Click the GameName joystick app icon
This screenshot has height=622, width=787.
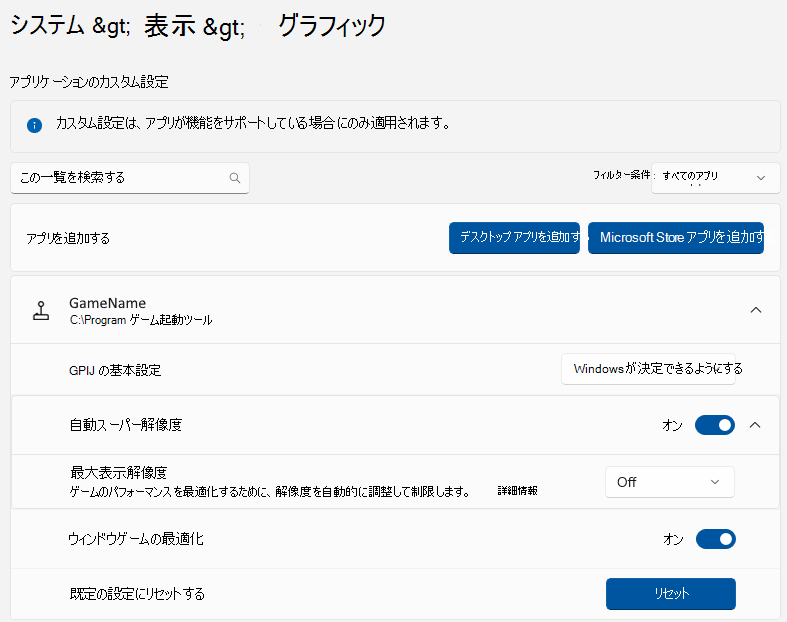point(41,311)
